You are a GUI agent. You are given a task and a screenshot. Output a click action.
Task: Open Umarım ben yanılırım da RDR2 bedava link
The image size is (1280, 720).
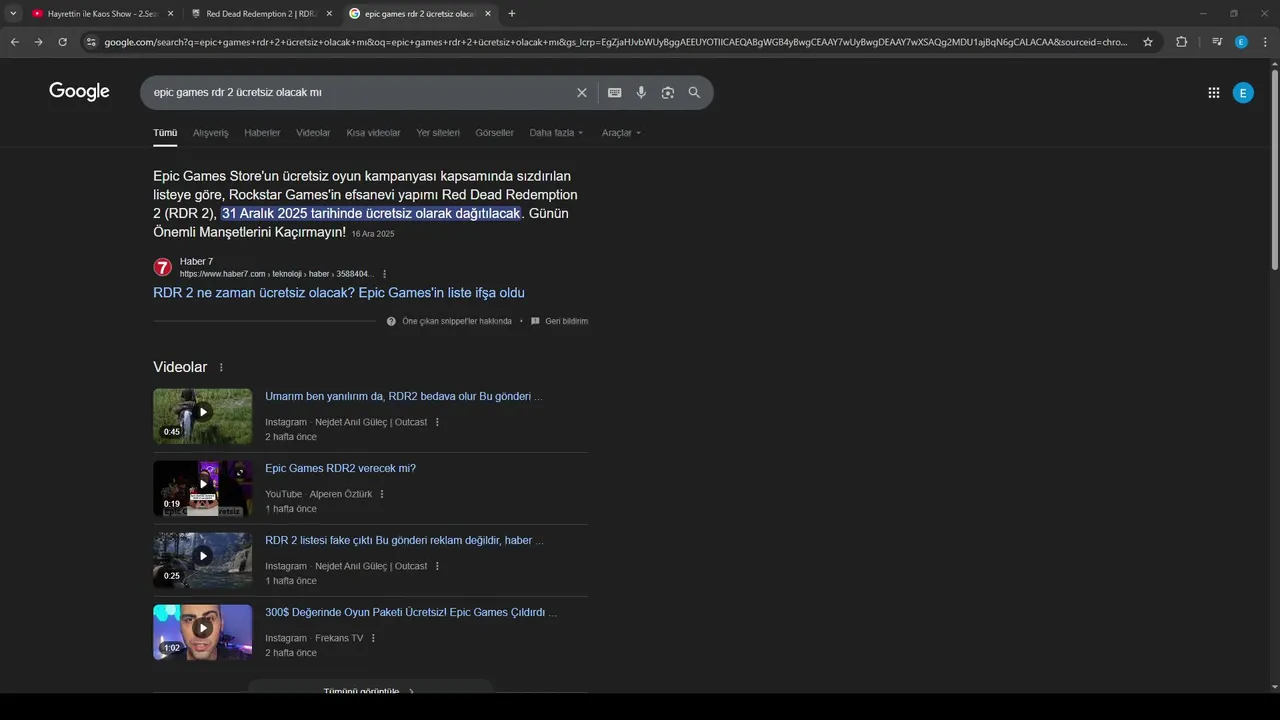404,397
